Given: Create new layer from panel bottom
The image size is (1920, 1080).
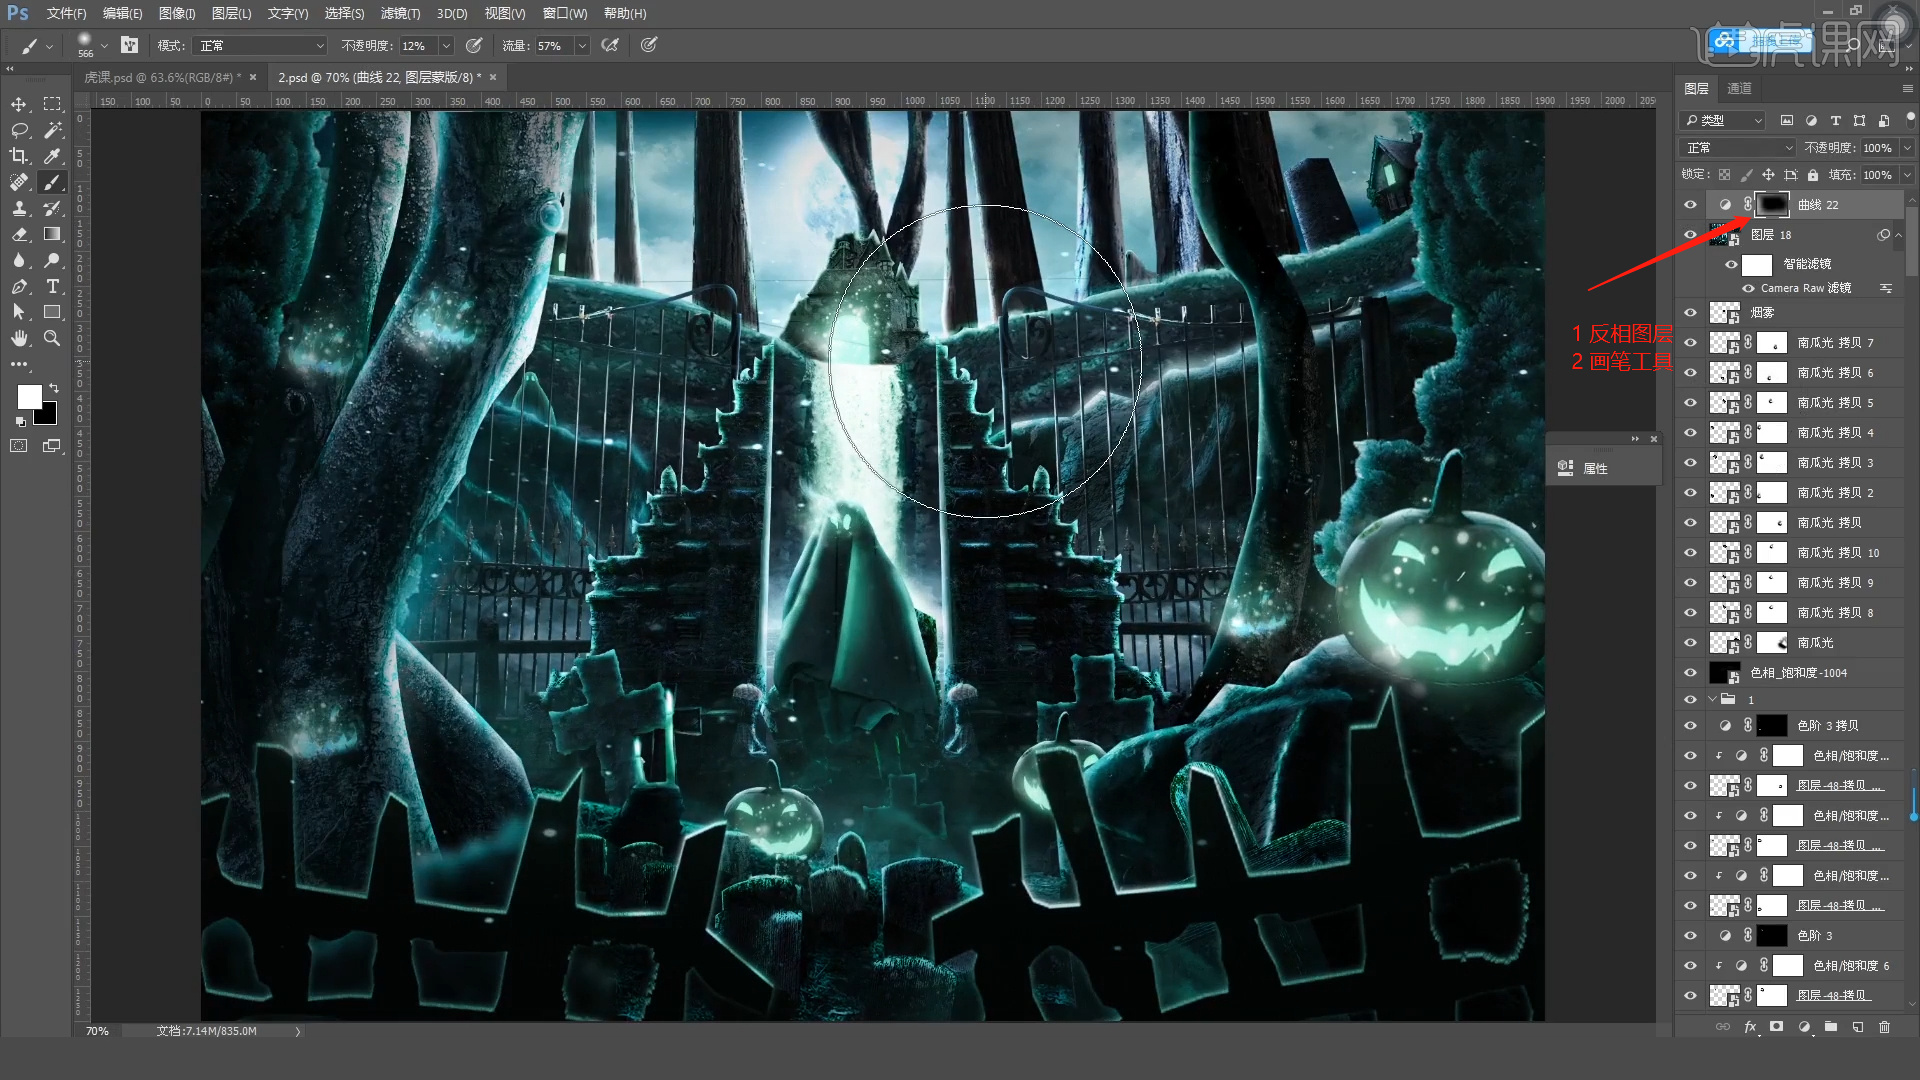Looking at the screenshot, I should click(1857, 1026).
